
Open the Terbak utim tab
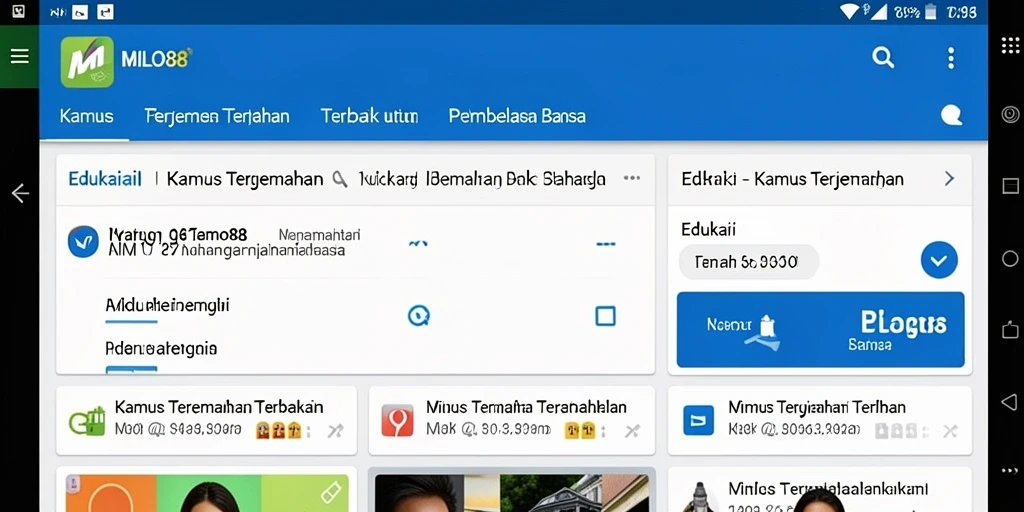pyautogui.click(x=369, y=116)
